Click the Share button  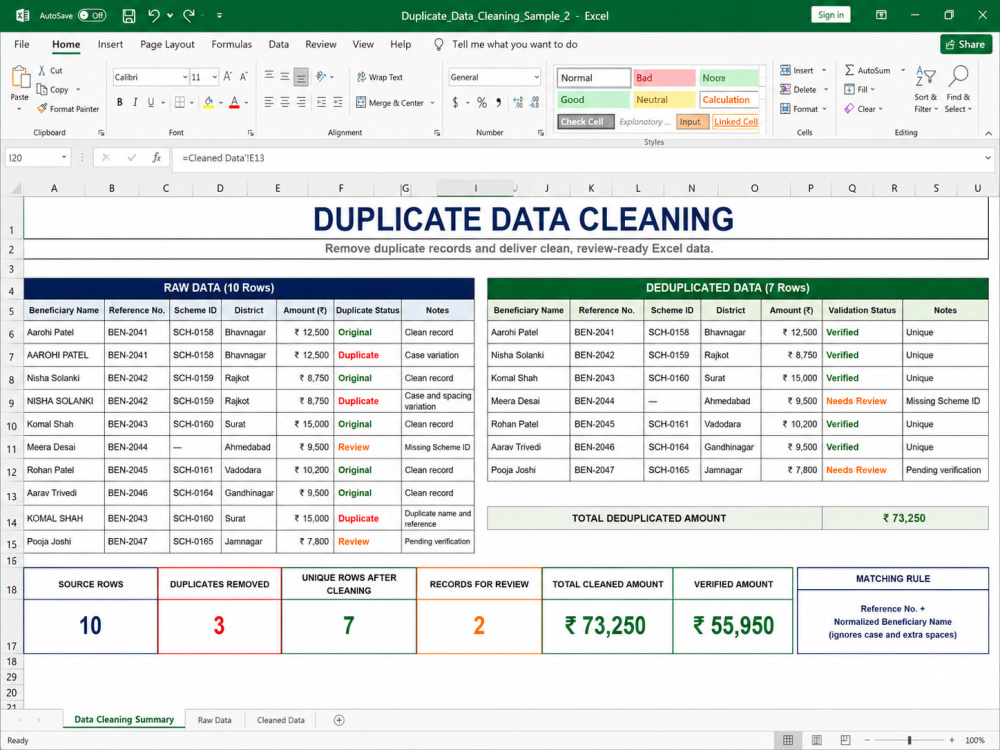click(966, 44)
